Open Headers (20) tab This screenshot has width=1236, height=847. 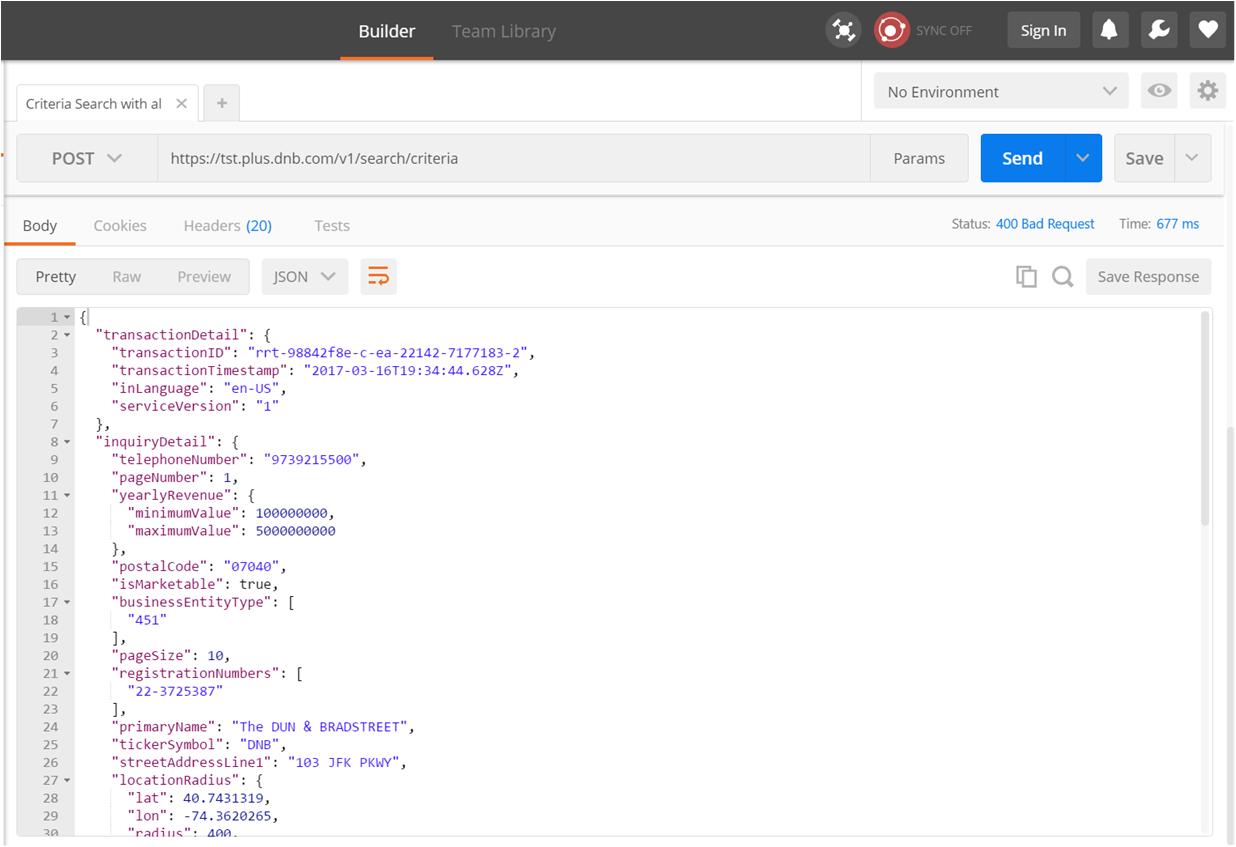click(x=228, y=225)
